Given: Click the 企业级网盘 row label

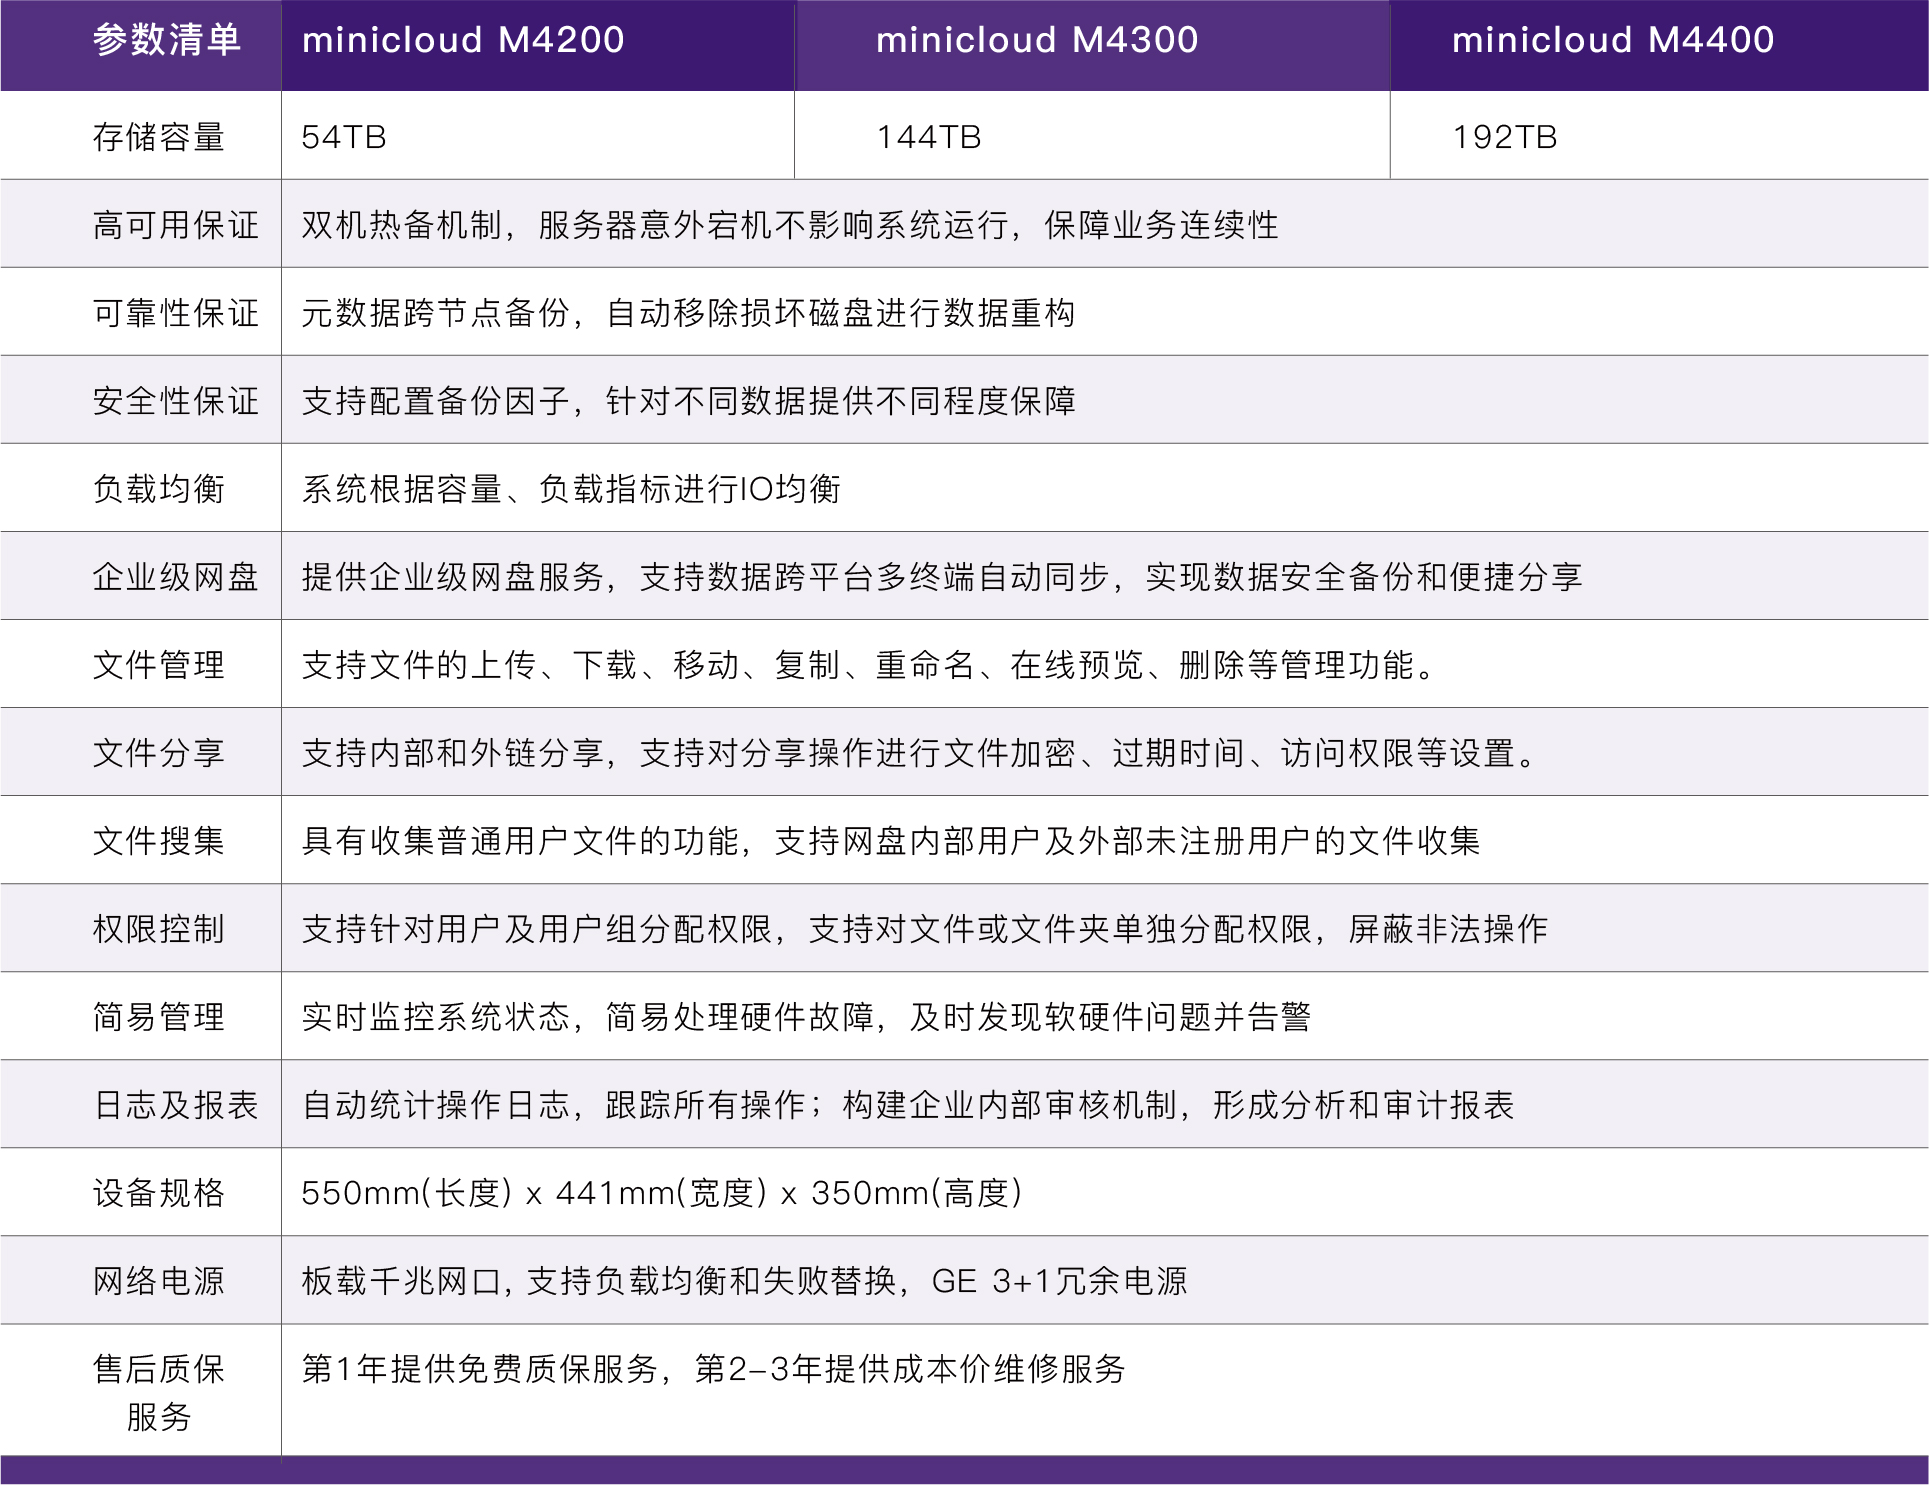Looking at the screenshot, I should point(175,577).
